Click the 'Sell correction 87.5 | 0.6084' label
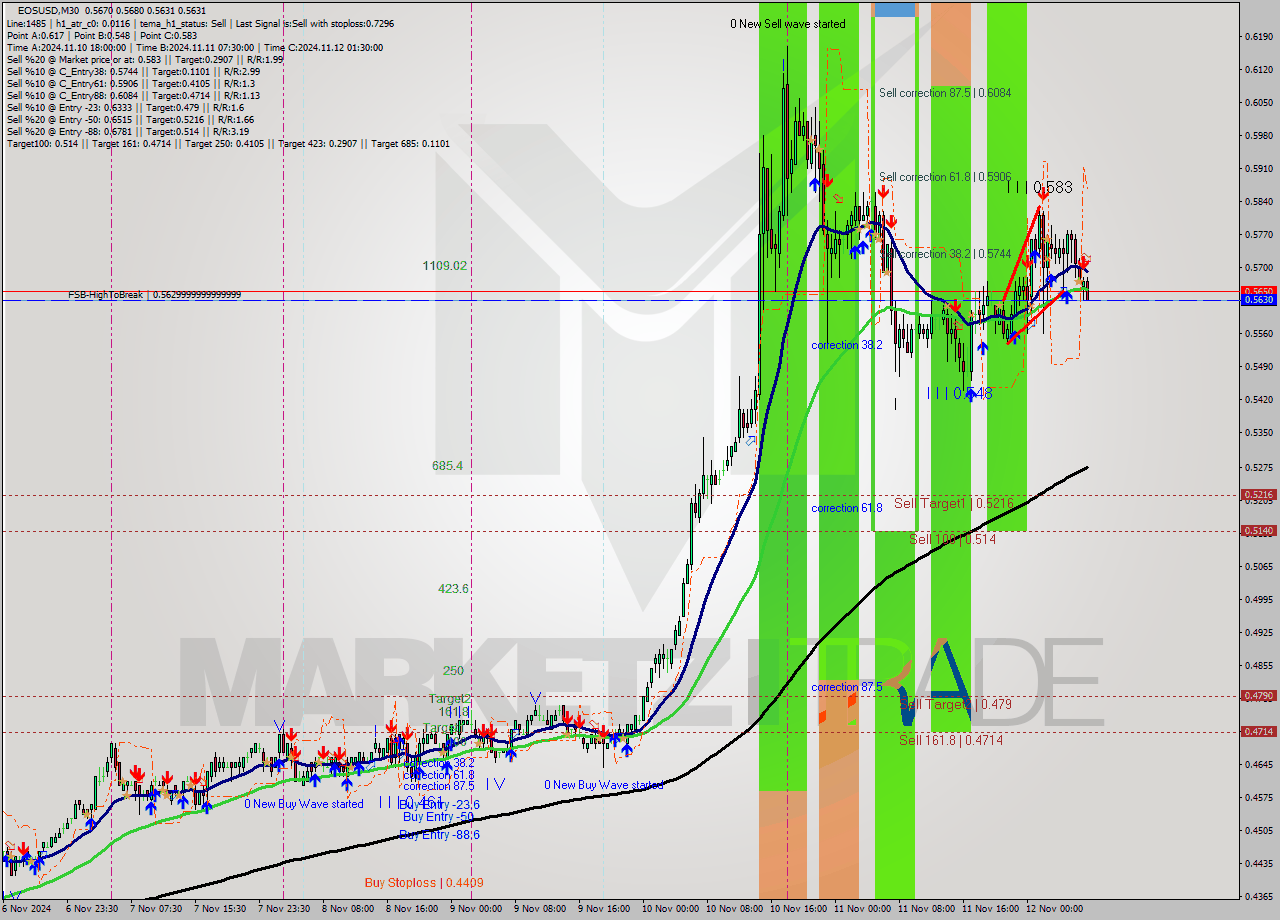1280x920 pixels. [x=945, y=93]
